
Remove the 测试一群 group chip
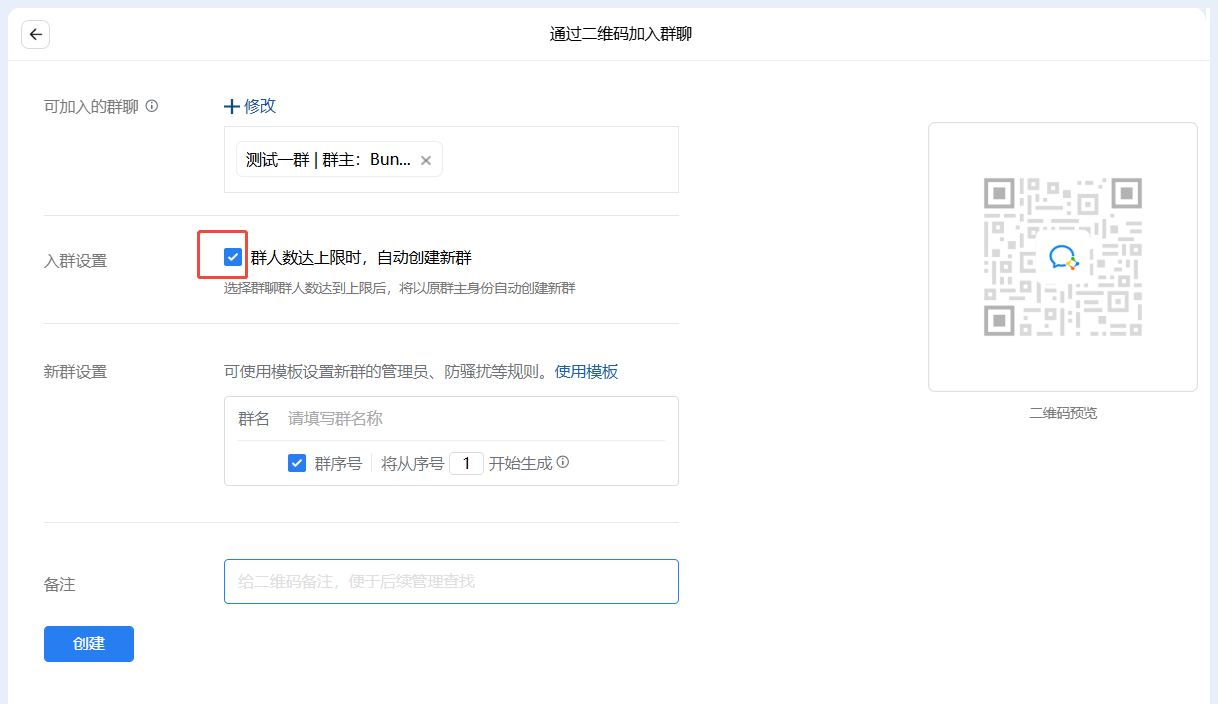(x=426, y=160)
